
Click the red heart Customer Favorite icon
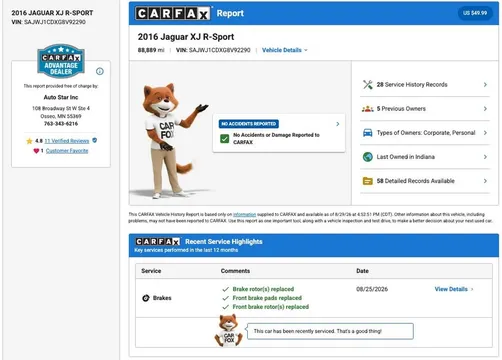click(x=36, y=151)
